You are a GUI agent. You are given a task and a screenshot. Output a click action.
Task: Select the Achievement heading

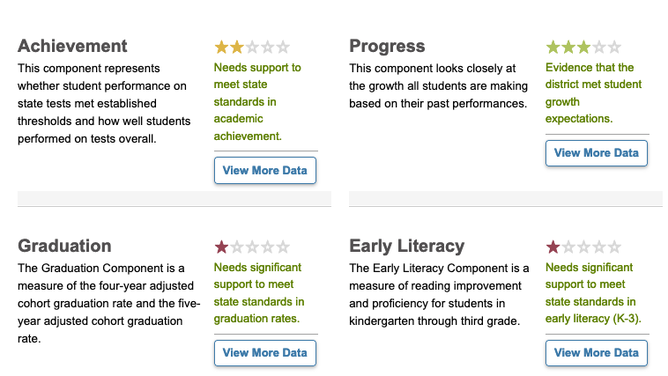[x=72, y=46]
